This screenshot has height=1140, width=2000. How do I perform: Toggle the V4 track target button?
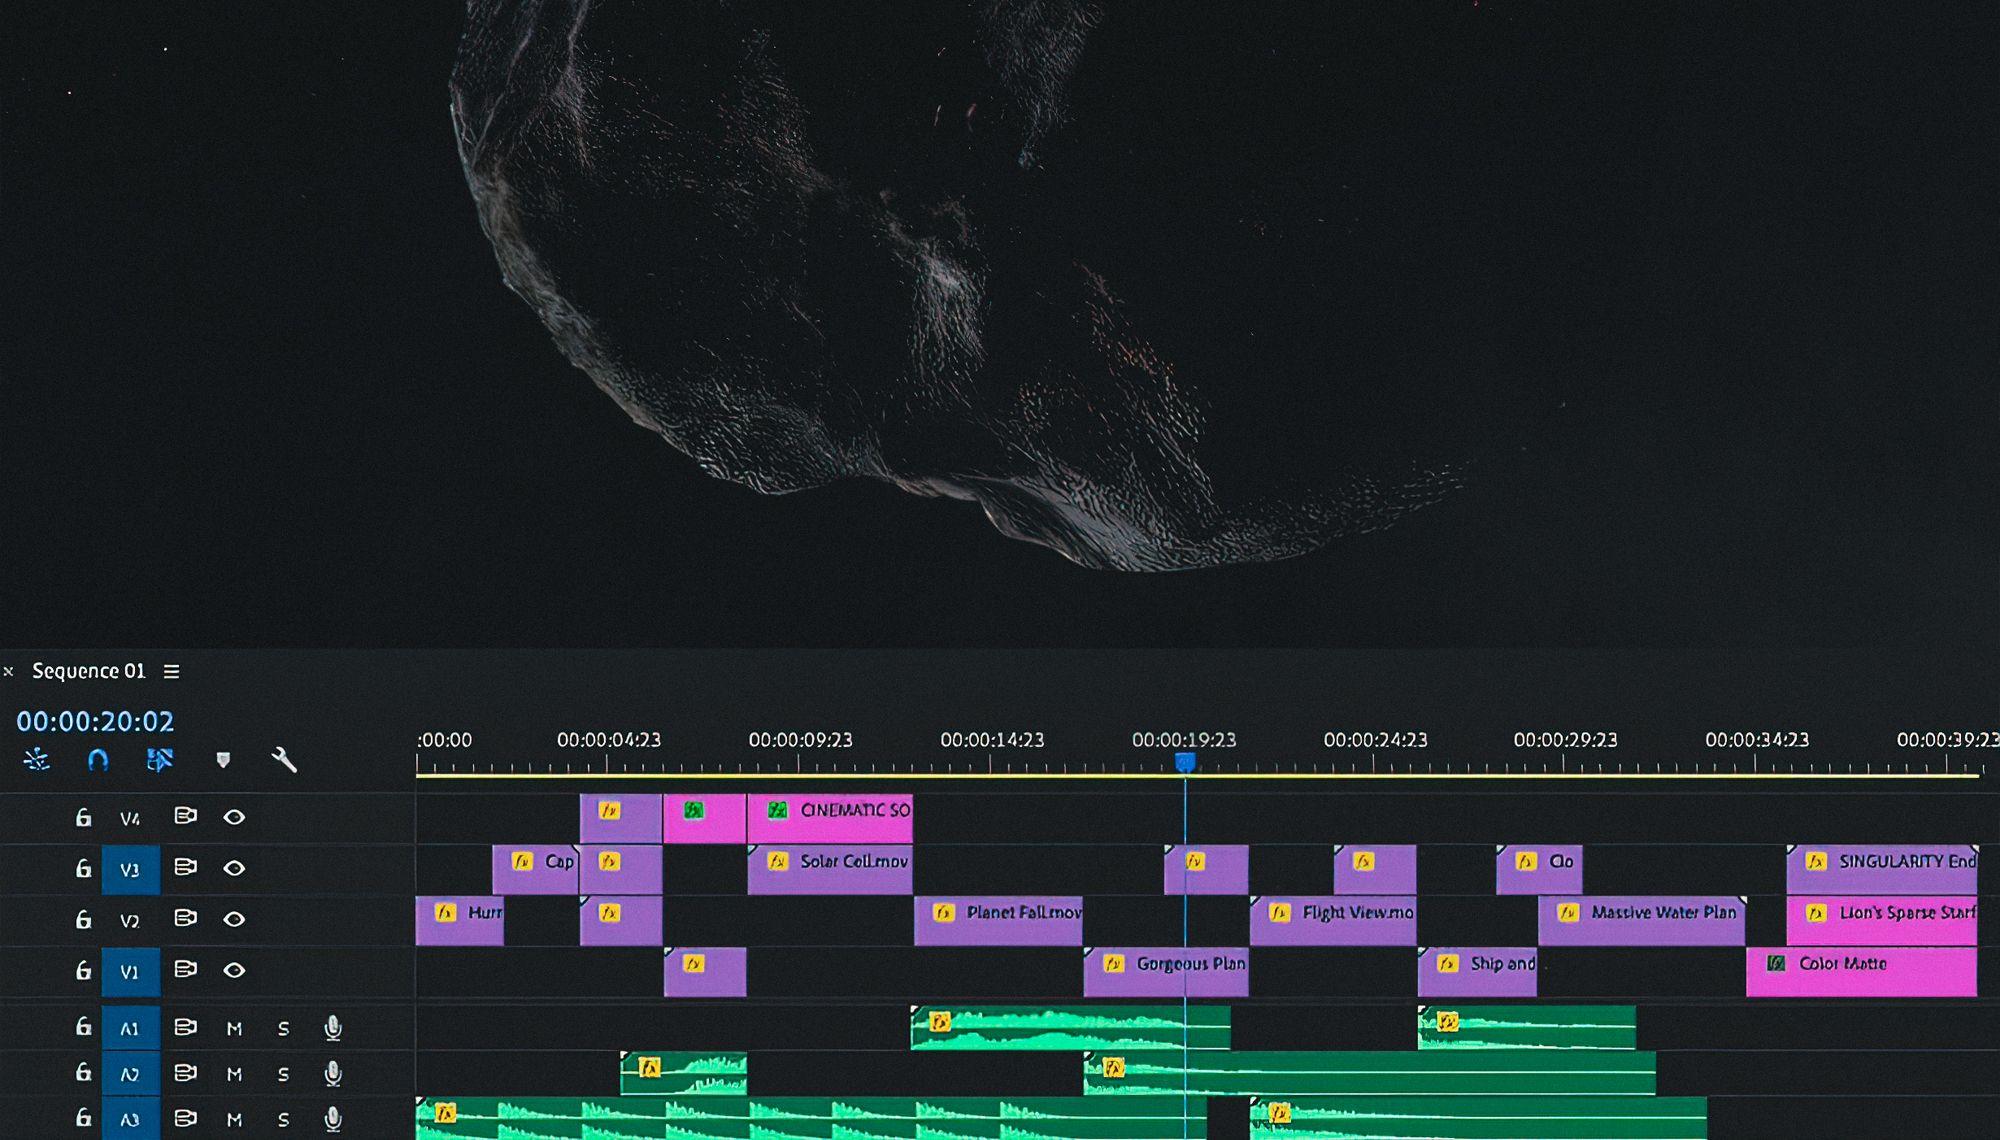tap(130, 819)
